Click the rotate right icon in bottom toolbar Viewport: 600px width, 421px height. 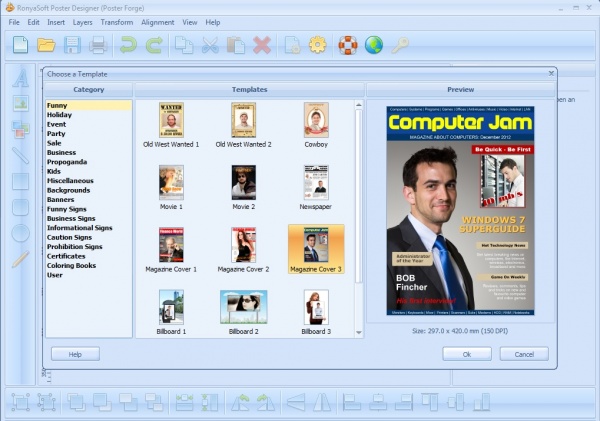click(266, 403)
